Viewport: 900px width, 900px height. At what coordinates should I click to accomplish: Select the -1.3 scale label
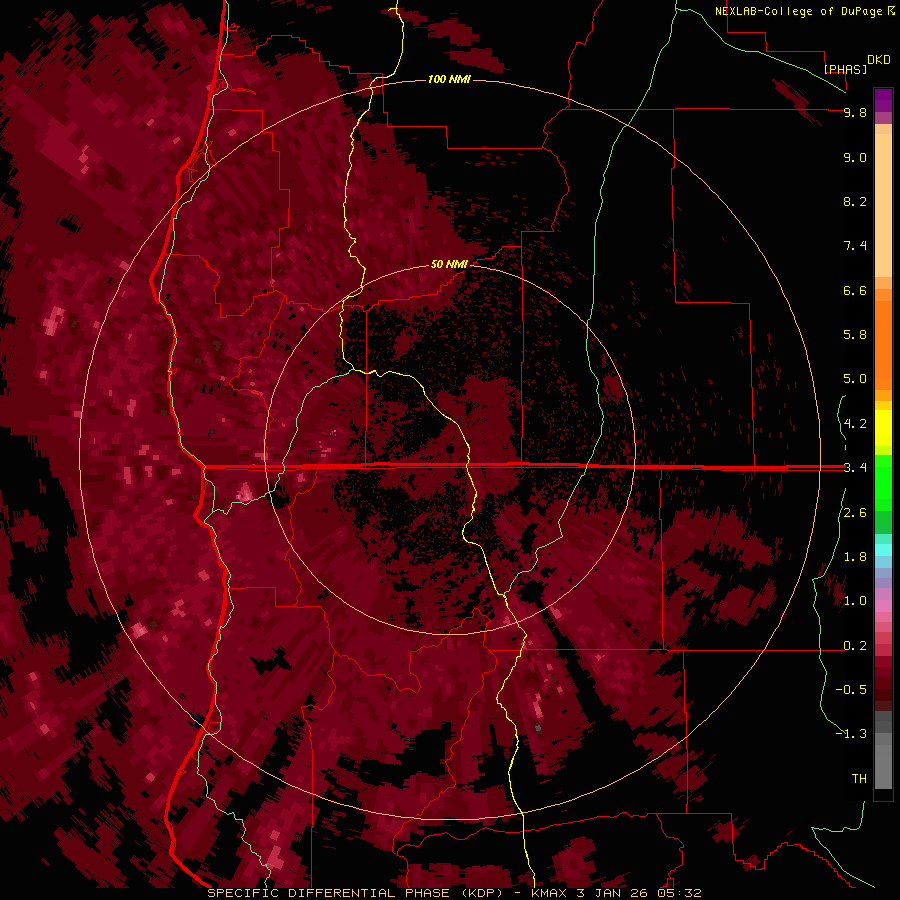pyautogui.click(x=851, y=734)
